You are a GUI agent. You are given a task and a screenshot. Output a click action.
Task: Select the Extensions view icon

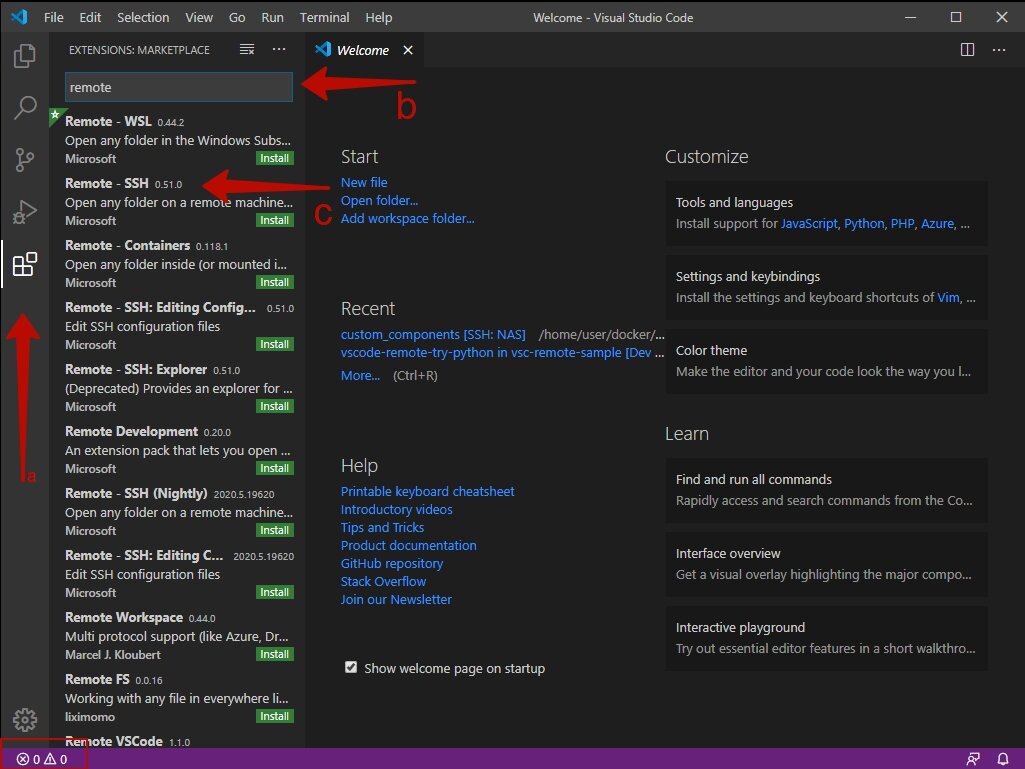(25, 264)
